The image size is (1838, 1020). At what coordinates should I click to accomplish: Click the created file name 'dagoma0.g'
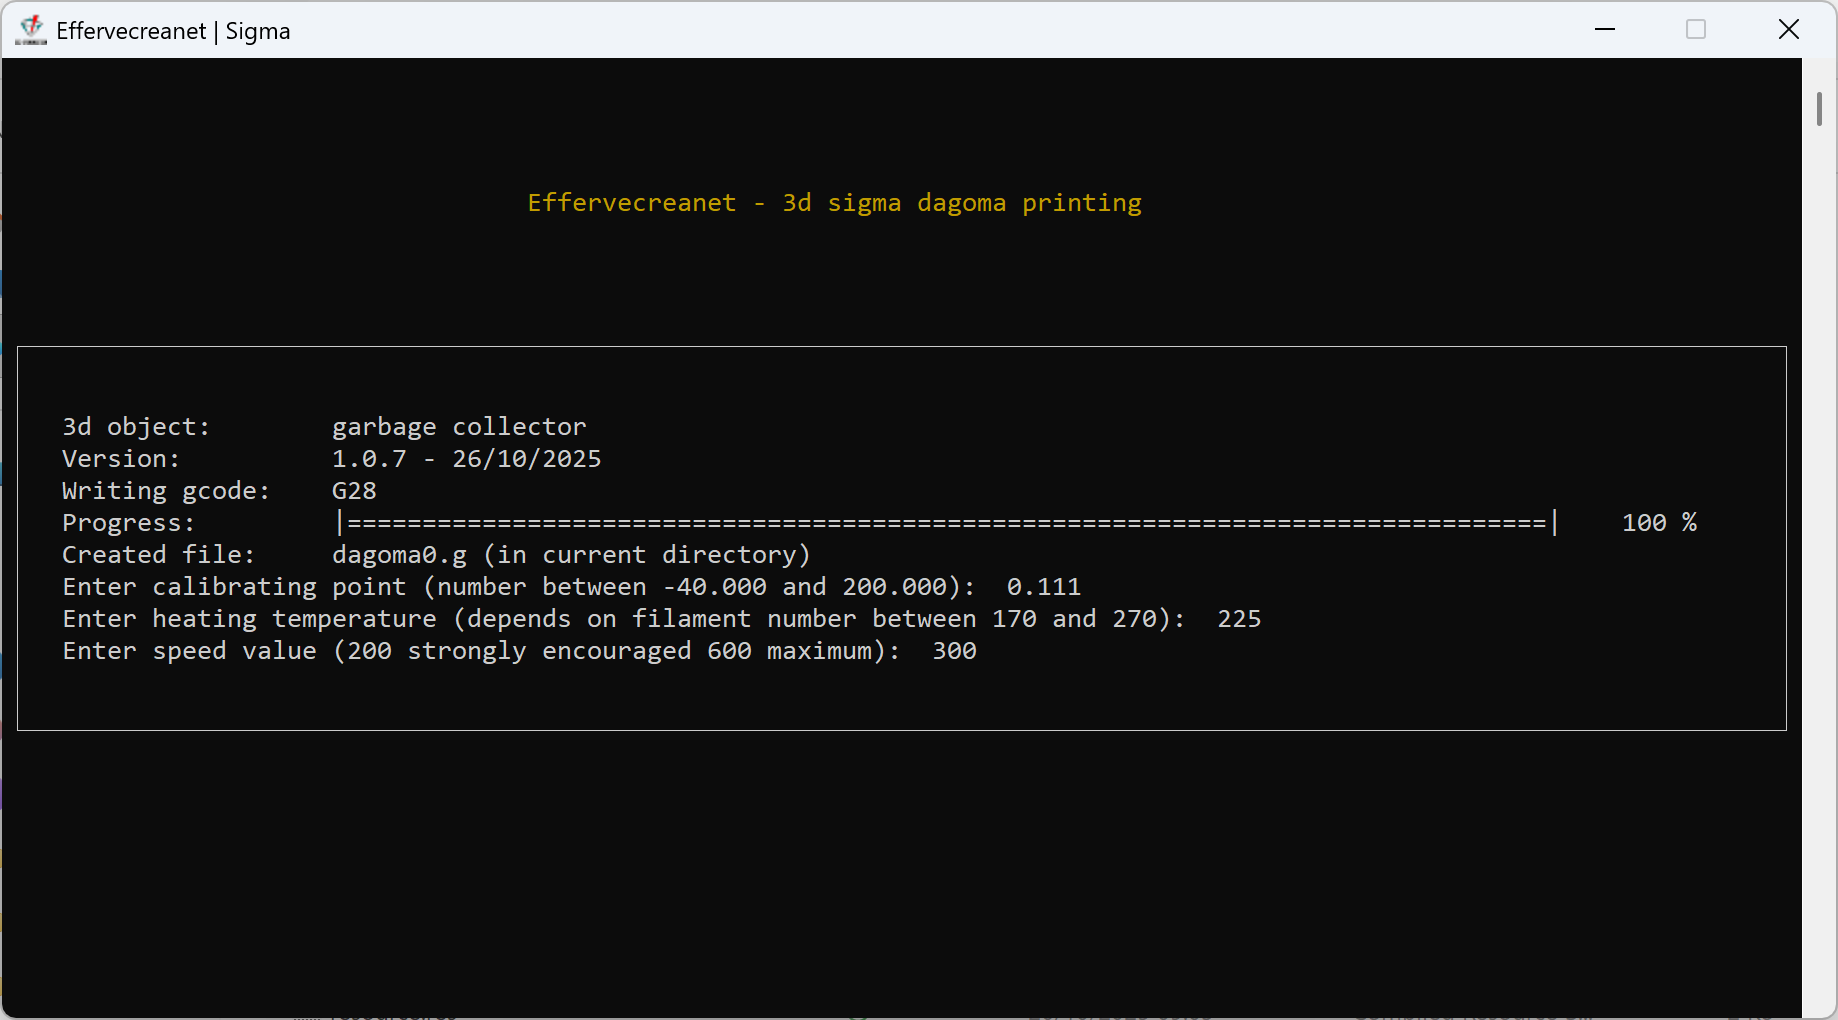399,555
